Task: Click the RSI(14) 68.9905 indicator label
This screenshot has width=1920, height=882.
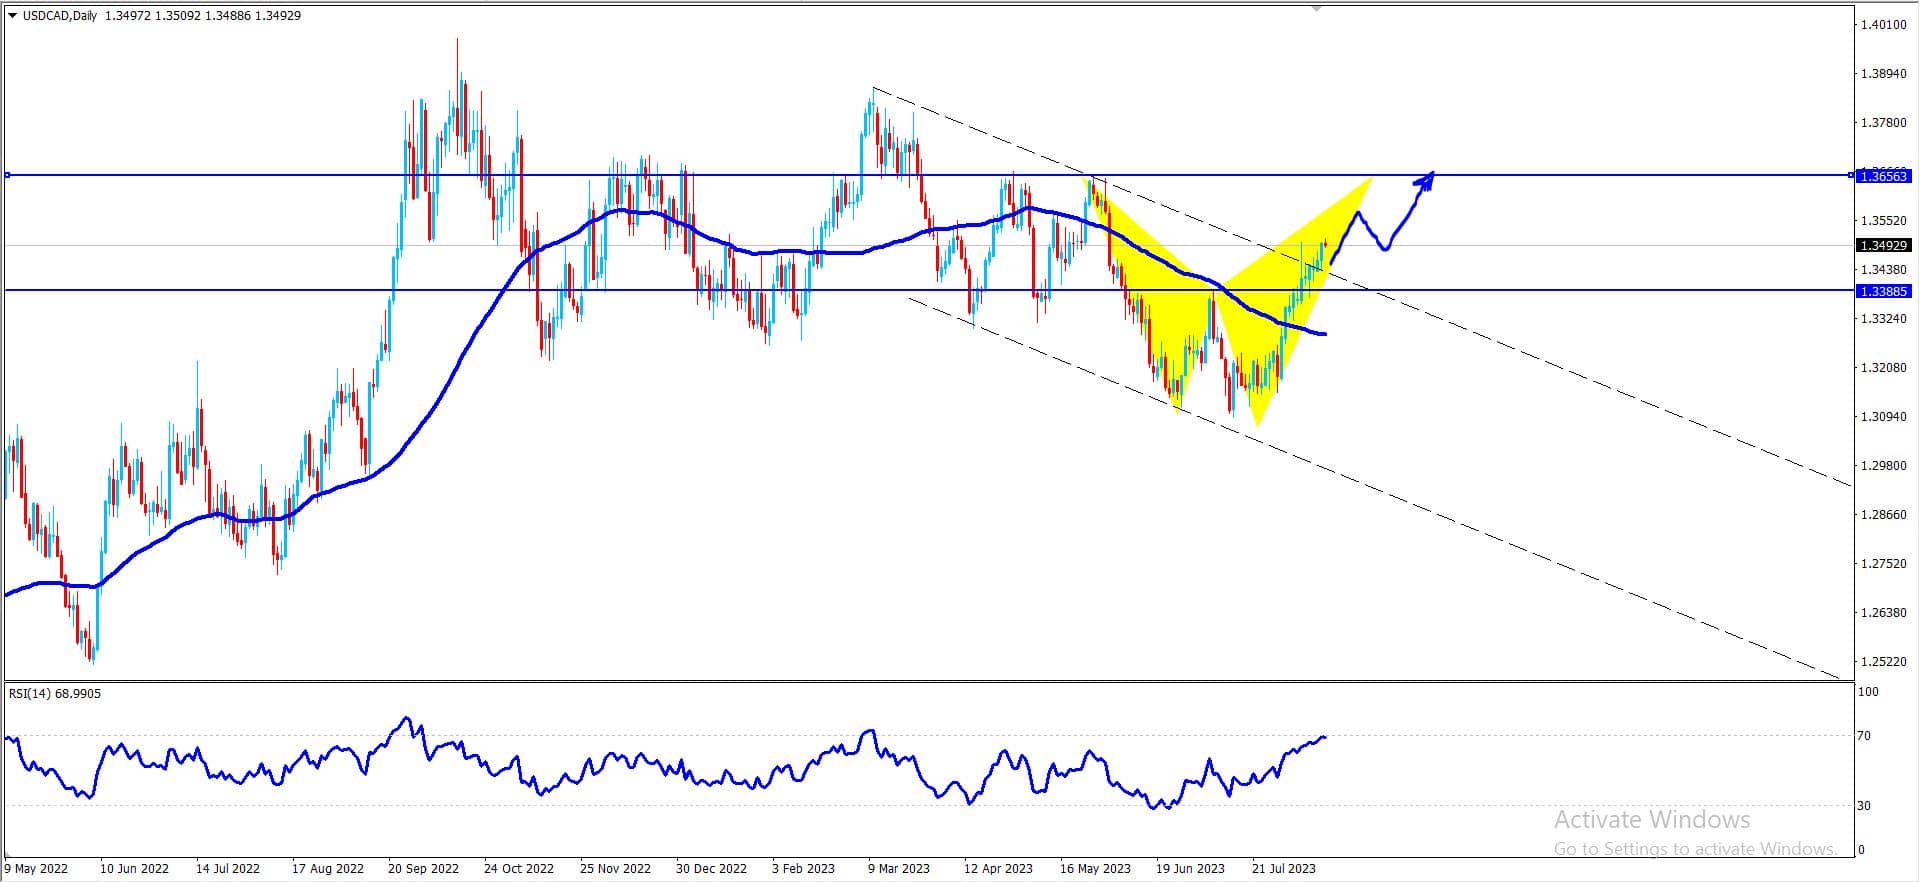Action: pyautogui.click(x=55, y=693)
